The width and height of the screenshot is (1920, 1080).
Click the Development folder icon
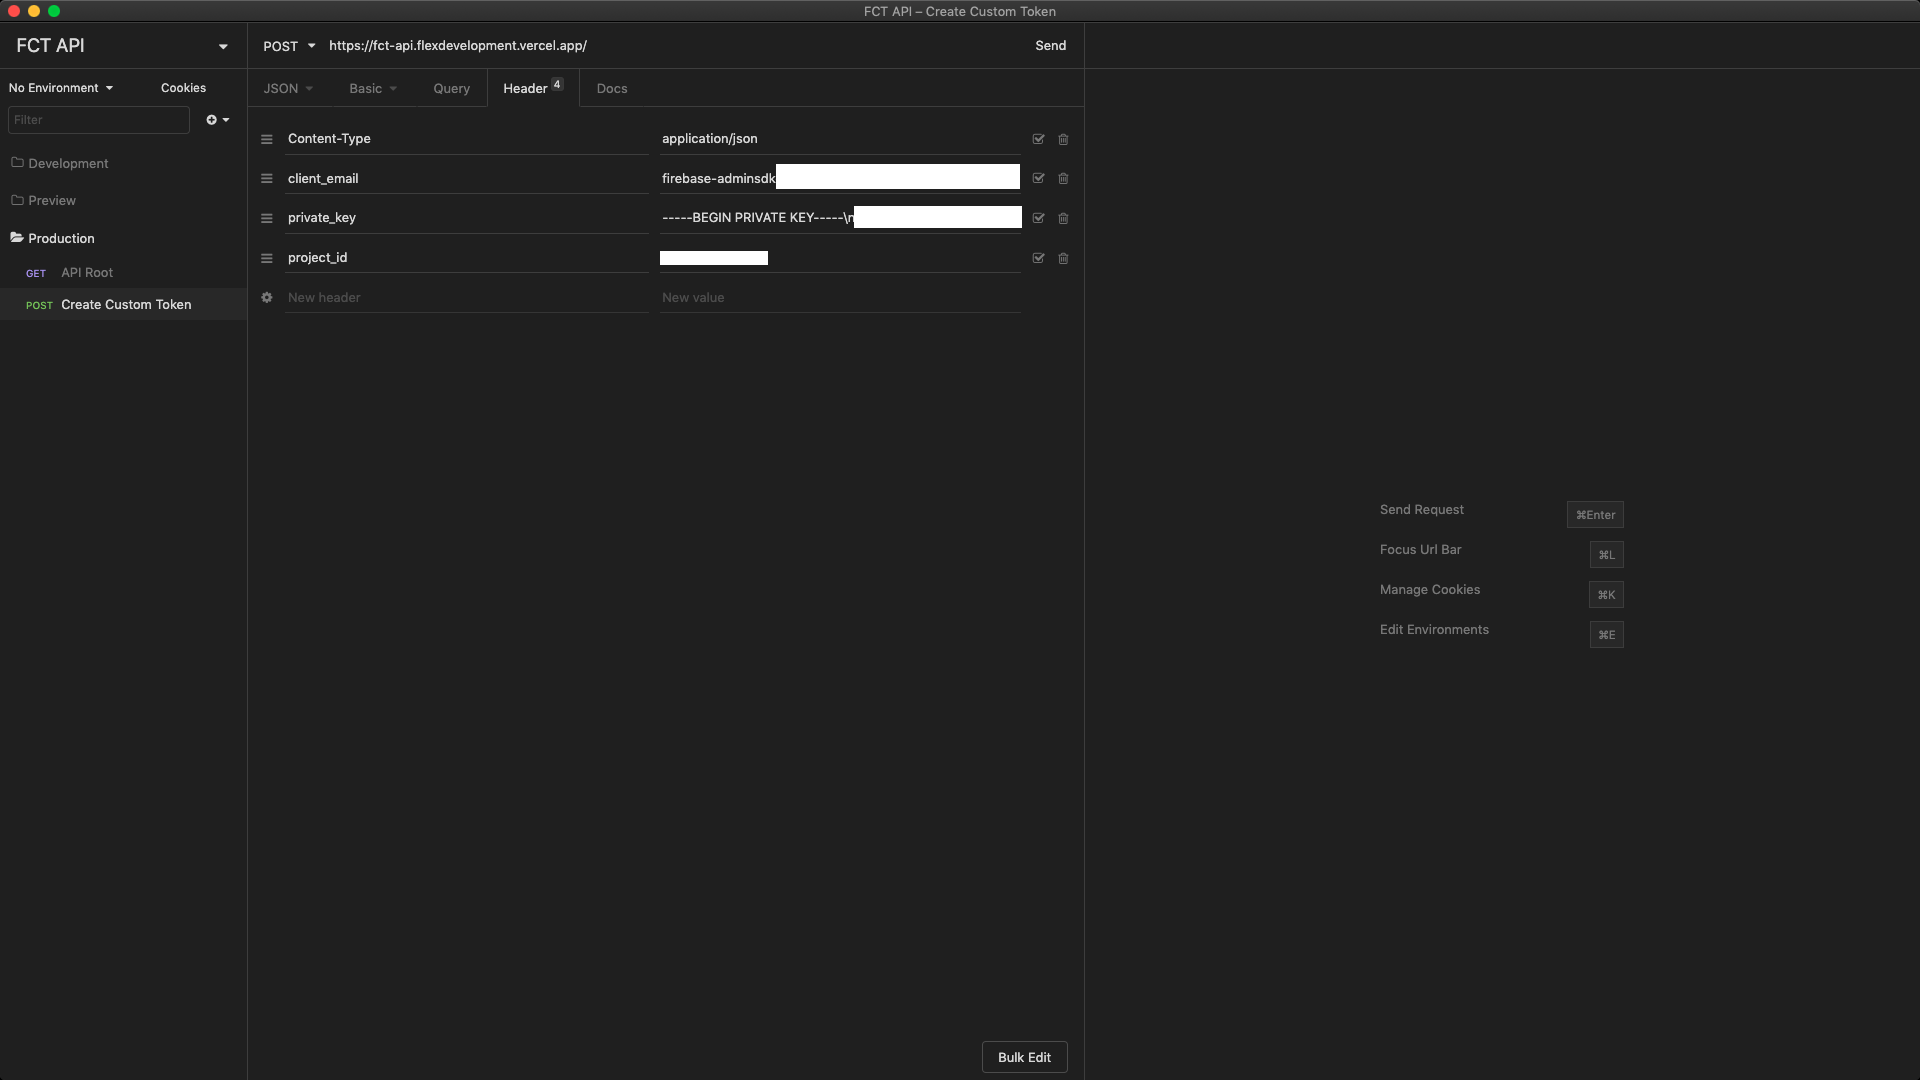17,162
